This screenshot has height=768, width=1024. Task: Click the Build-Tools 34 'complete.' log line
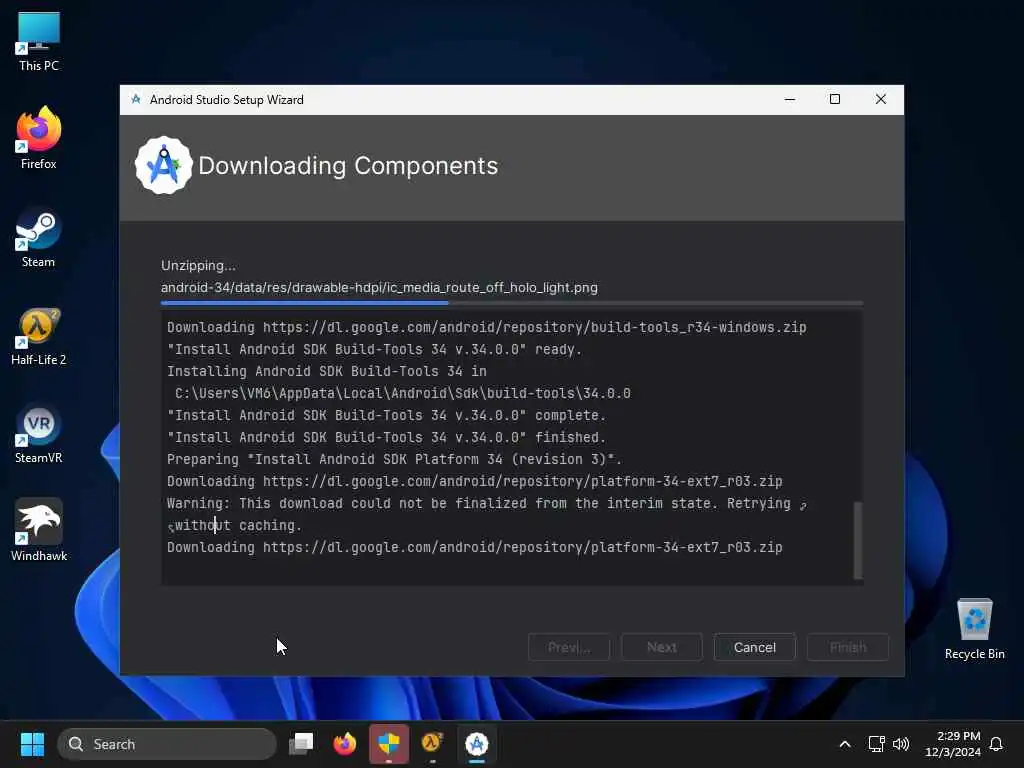coord(386,415)
